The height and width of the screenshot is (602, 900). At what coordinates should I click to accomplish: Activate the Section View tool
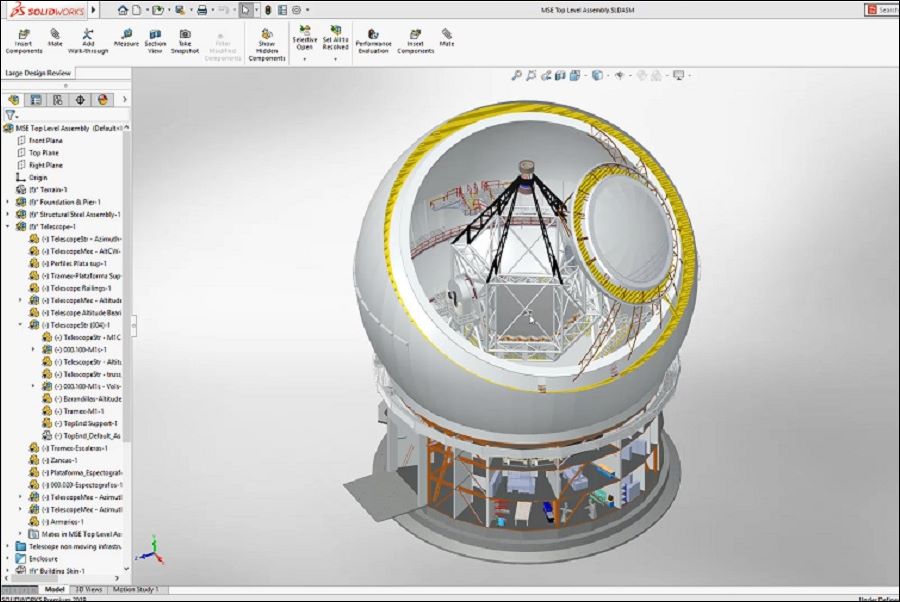tap(155, 39)
